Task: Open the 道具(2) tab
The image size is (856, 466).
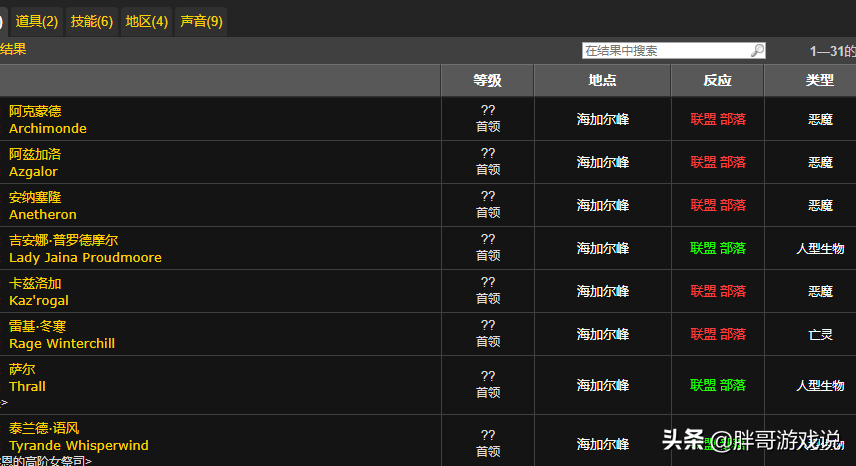Action: pyautogui.click(x=37, y=21)
